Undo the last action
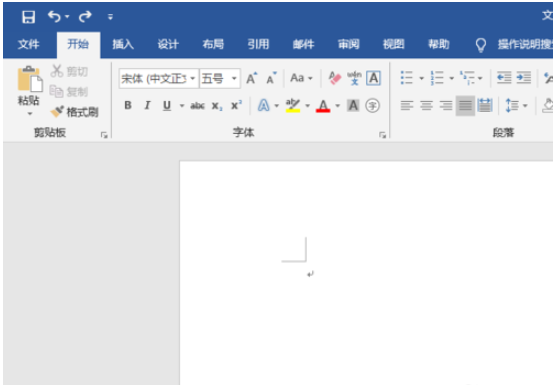This screenshot has height=385, width=559. tap(55, 16)
